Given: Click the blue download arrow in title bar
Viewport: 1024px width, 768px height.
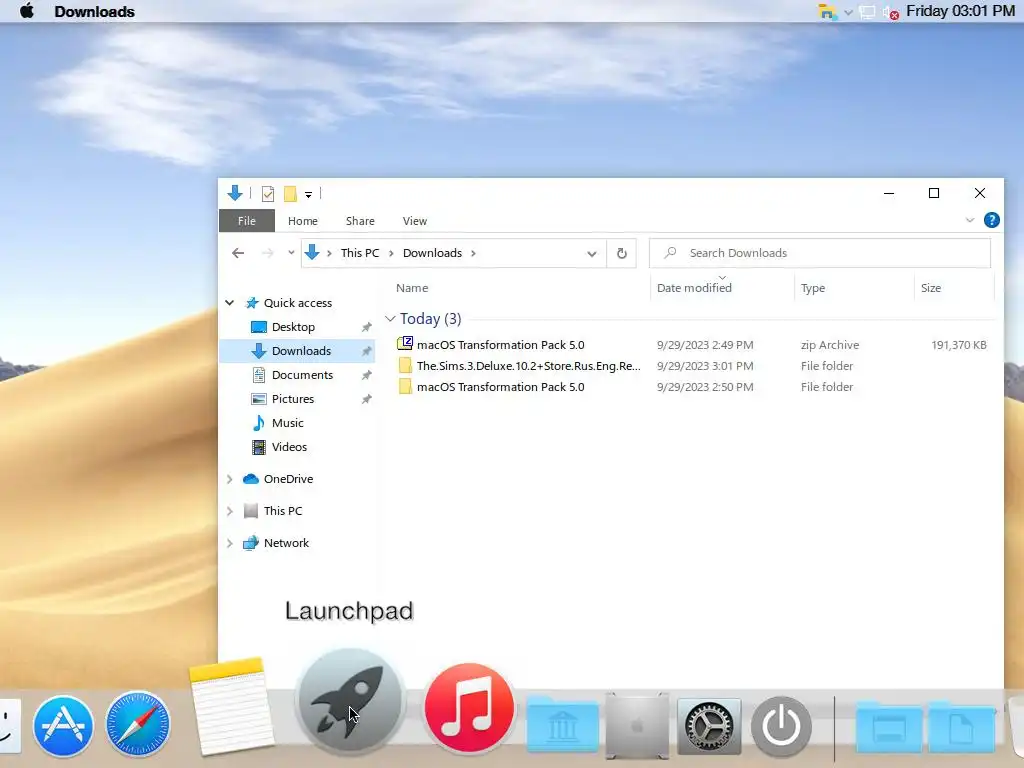Looking at the screenshot, I should [x=235, y=193].
